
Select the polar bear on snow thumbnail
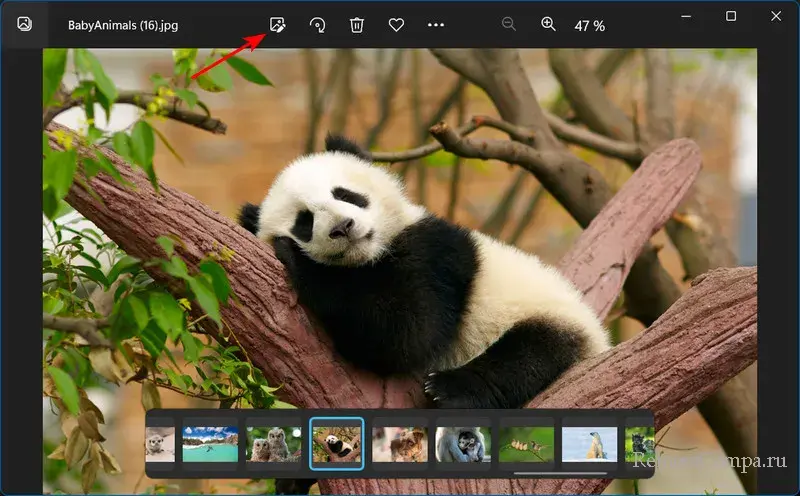[x=589, y=444]
